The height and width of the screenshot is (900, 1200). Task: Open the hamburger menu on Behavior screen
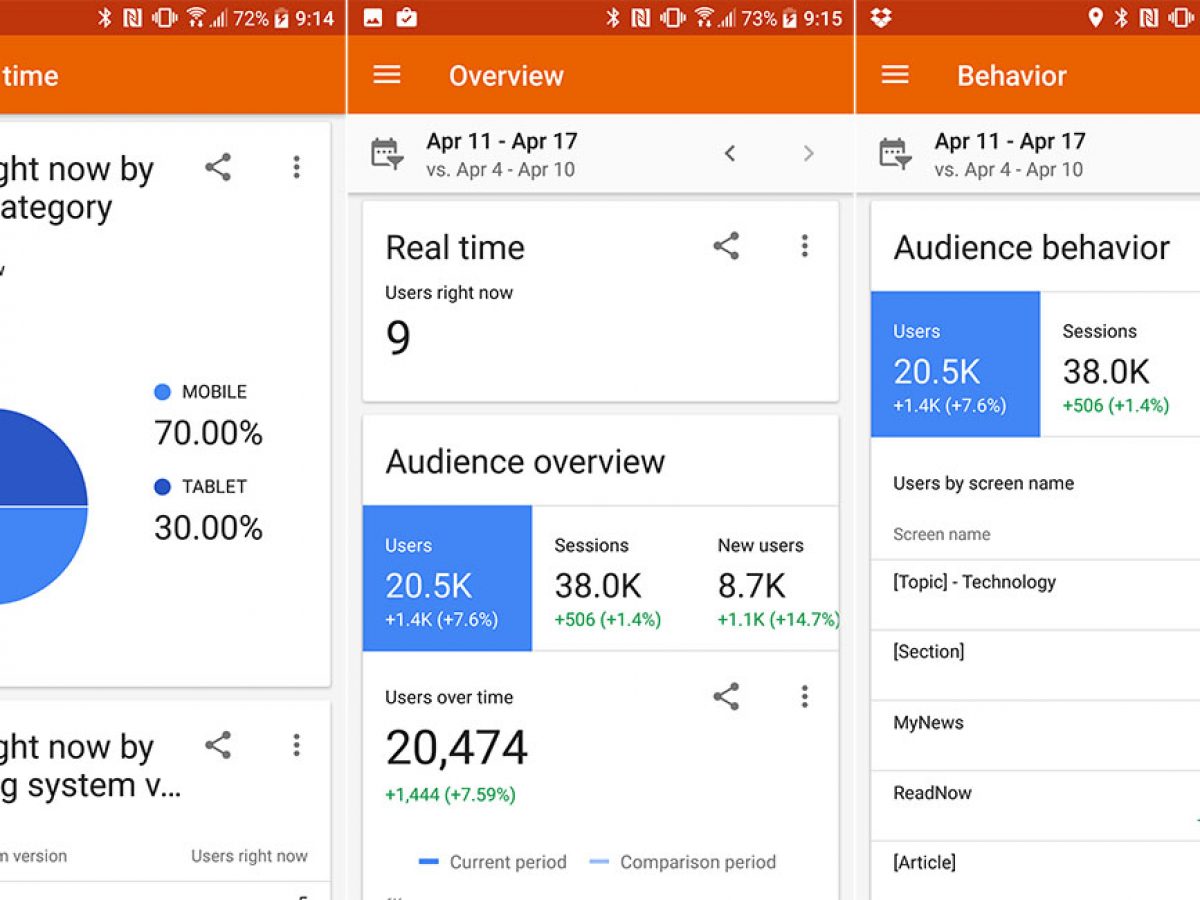(895, 76)
